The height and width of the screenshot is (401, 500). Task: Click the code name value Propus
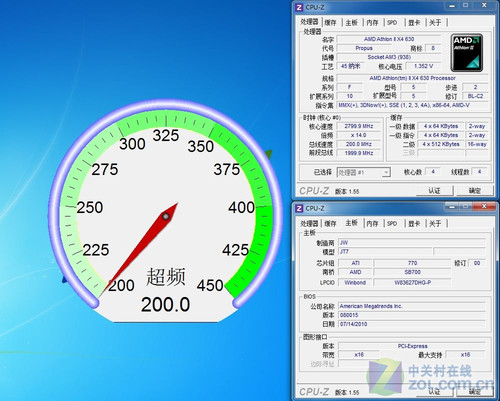364,48
